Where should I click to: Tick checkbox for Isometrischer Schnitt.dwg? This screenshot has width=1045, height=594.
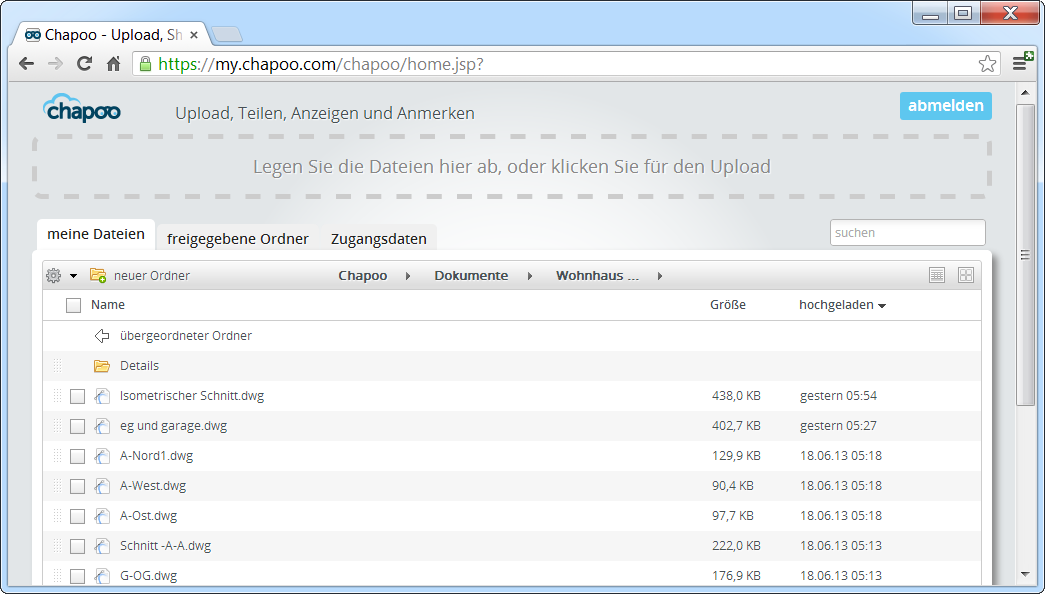77,396
